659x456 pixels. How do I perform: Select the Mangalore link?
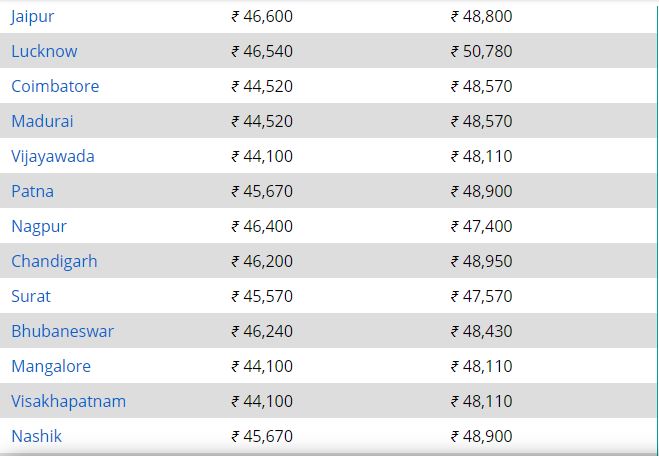[x=51, y=367]
